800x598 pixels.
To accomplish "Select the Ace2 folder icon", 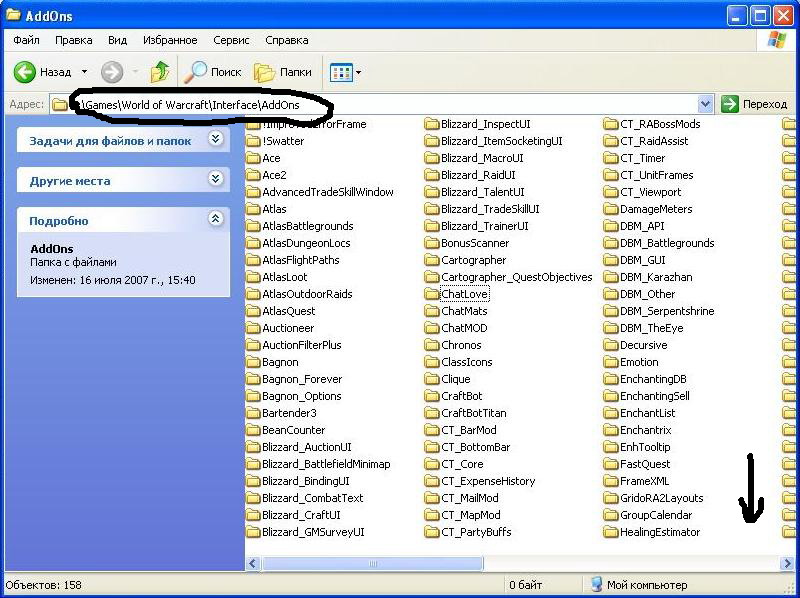I will pyautogui.click(x=254, y=175).
